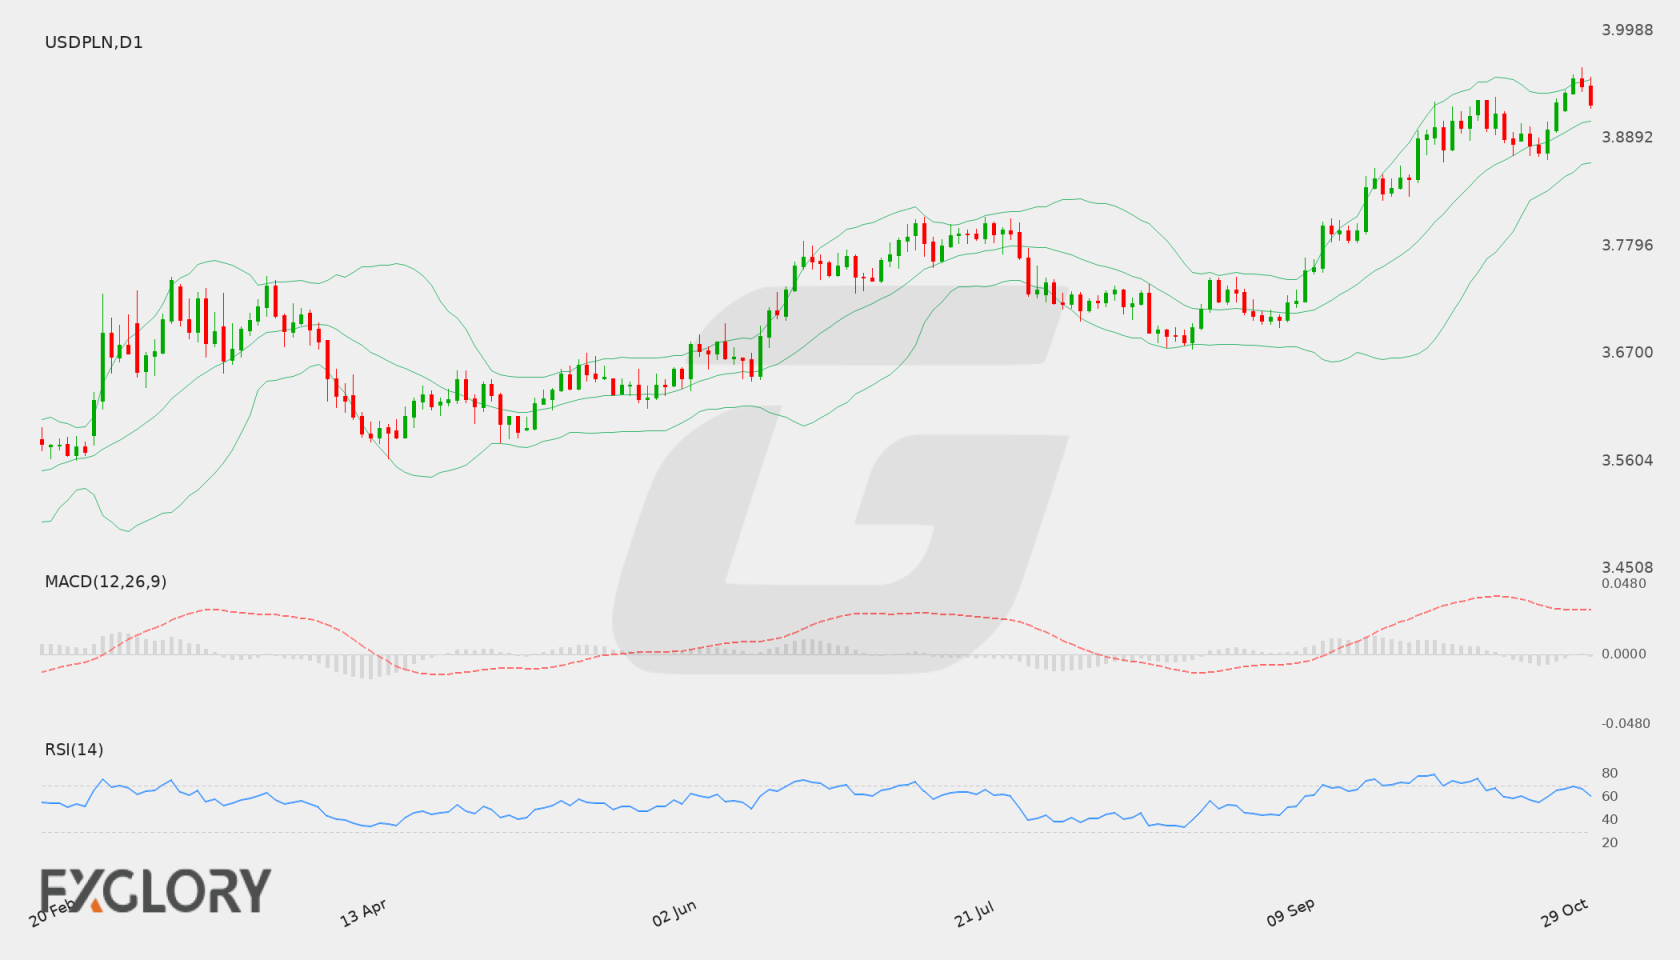Click the 20 Feb date label
Image resolution: width=1680 pixels, height=960 pixels.
pyautogui.click(x=51, y=913)
